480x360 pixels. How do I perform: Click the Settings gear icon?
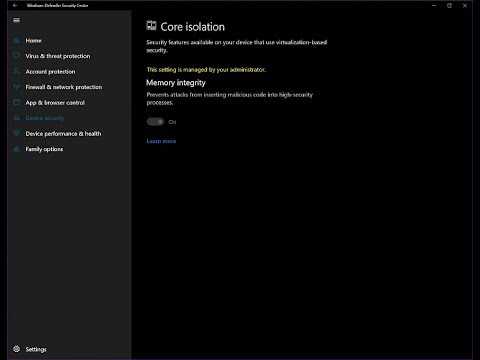(x=16, y=349)
